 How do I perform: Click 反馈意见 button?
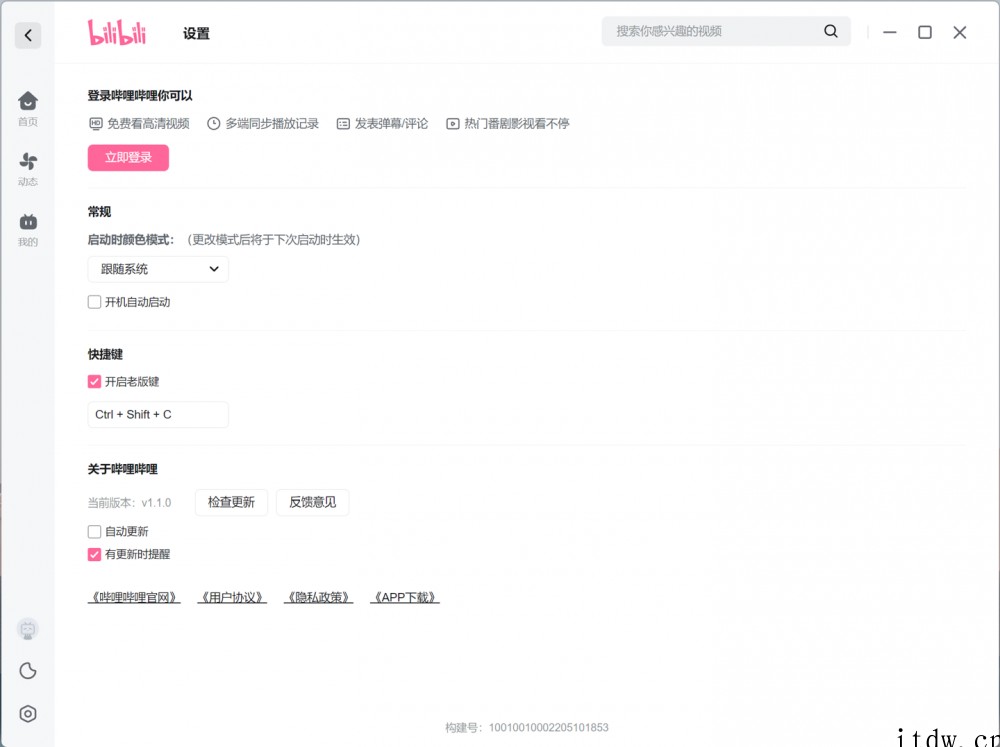pos(312,503)
